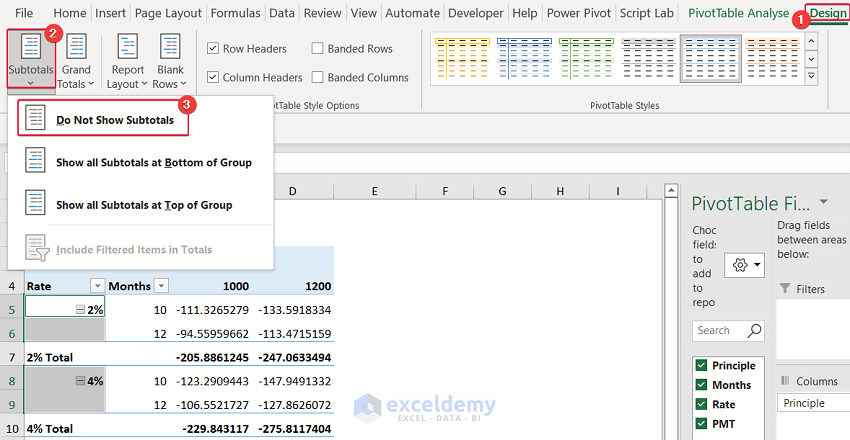Uncheck the Months field checkbox
The width and height of the screenshot is (850, 440).
click(x=700, y=385)
